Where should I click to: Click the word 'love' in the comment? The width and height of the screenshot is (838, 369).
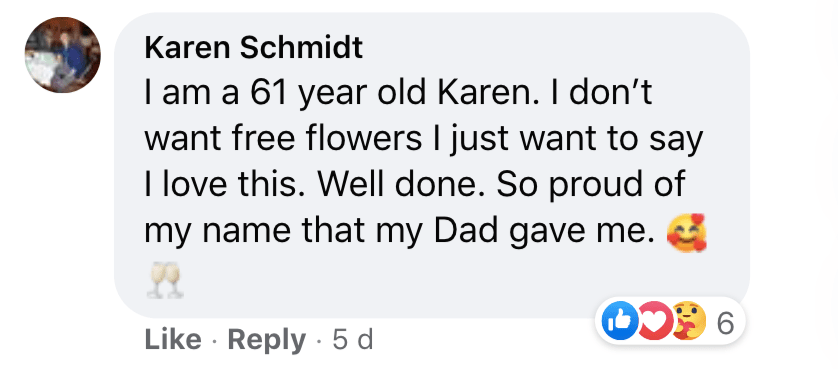[189, 185]
